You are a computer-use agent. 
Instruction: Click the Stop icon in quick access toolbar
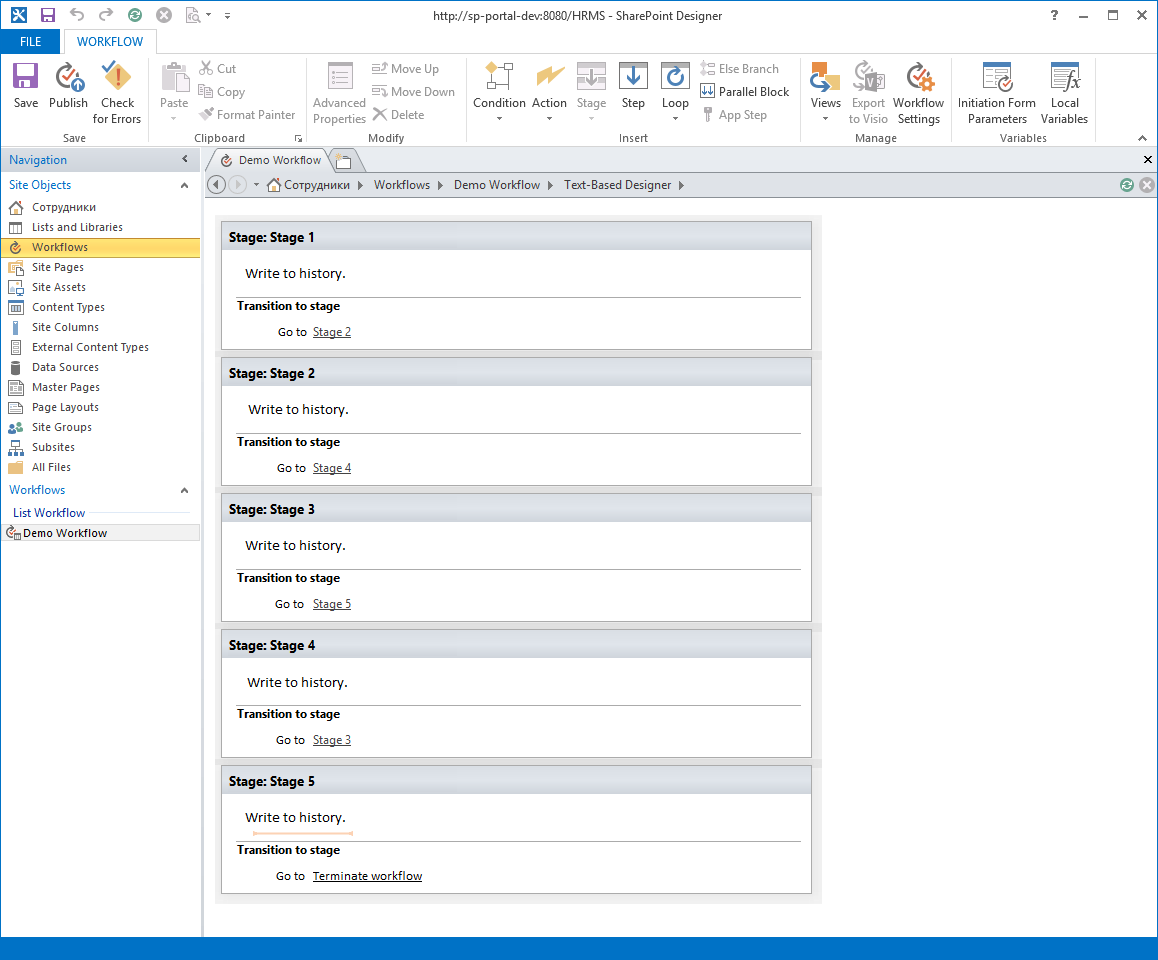(164, 15)
